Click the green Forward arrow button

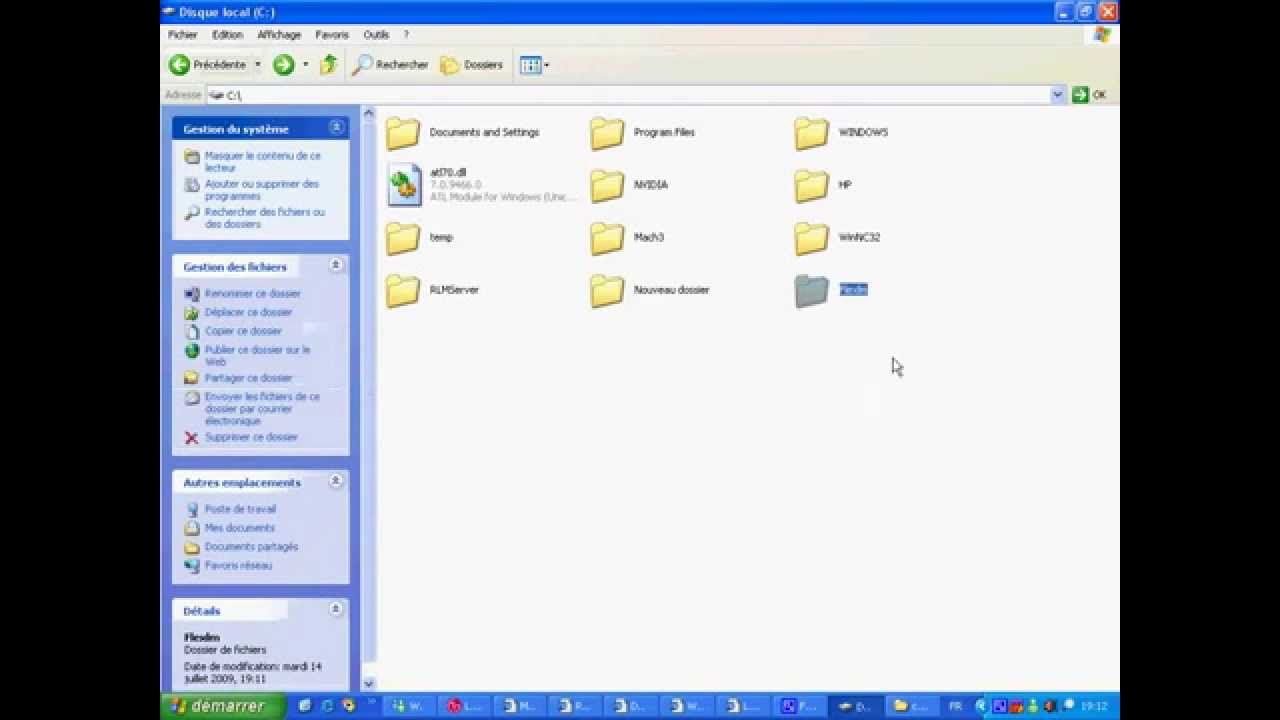tap(284, 65)
